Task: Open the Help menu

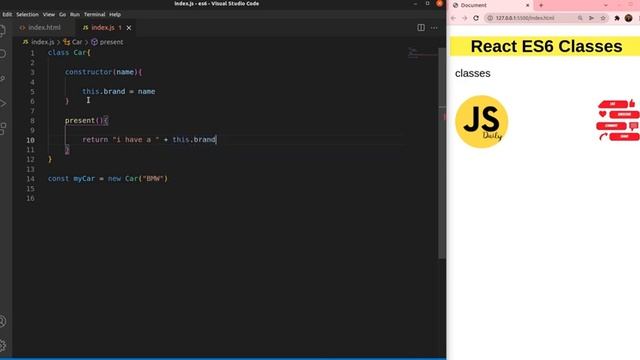Action: [x=115, y=14]
